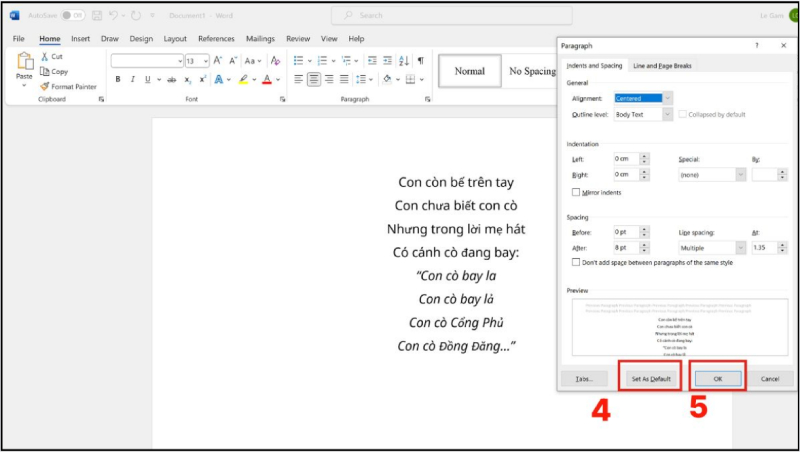The image size is (800, 452).
Task: Click Cancel in Paragraph dialog
Action: (x=770, y=379)
